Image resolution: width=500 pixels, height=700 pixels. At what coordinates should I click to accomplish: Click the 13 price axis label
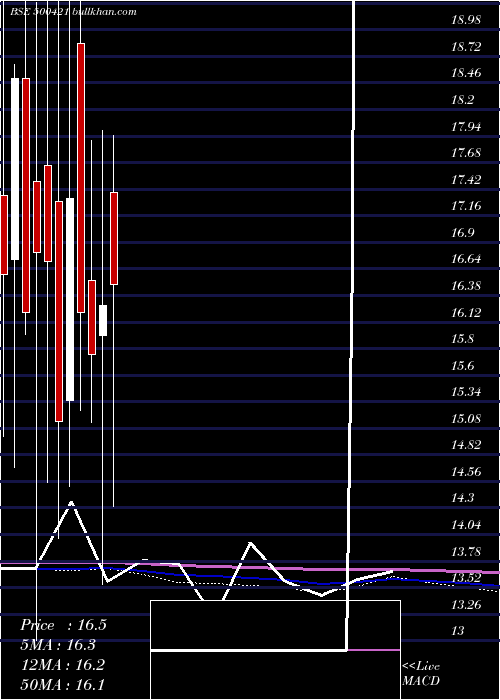pyautogui.click(x=458, y=631)
